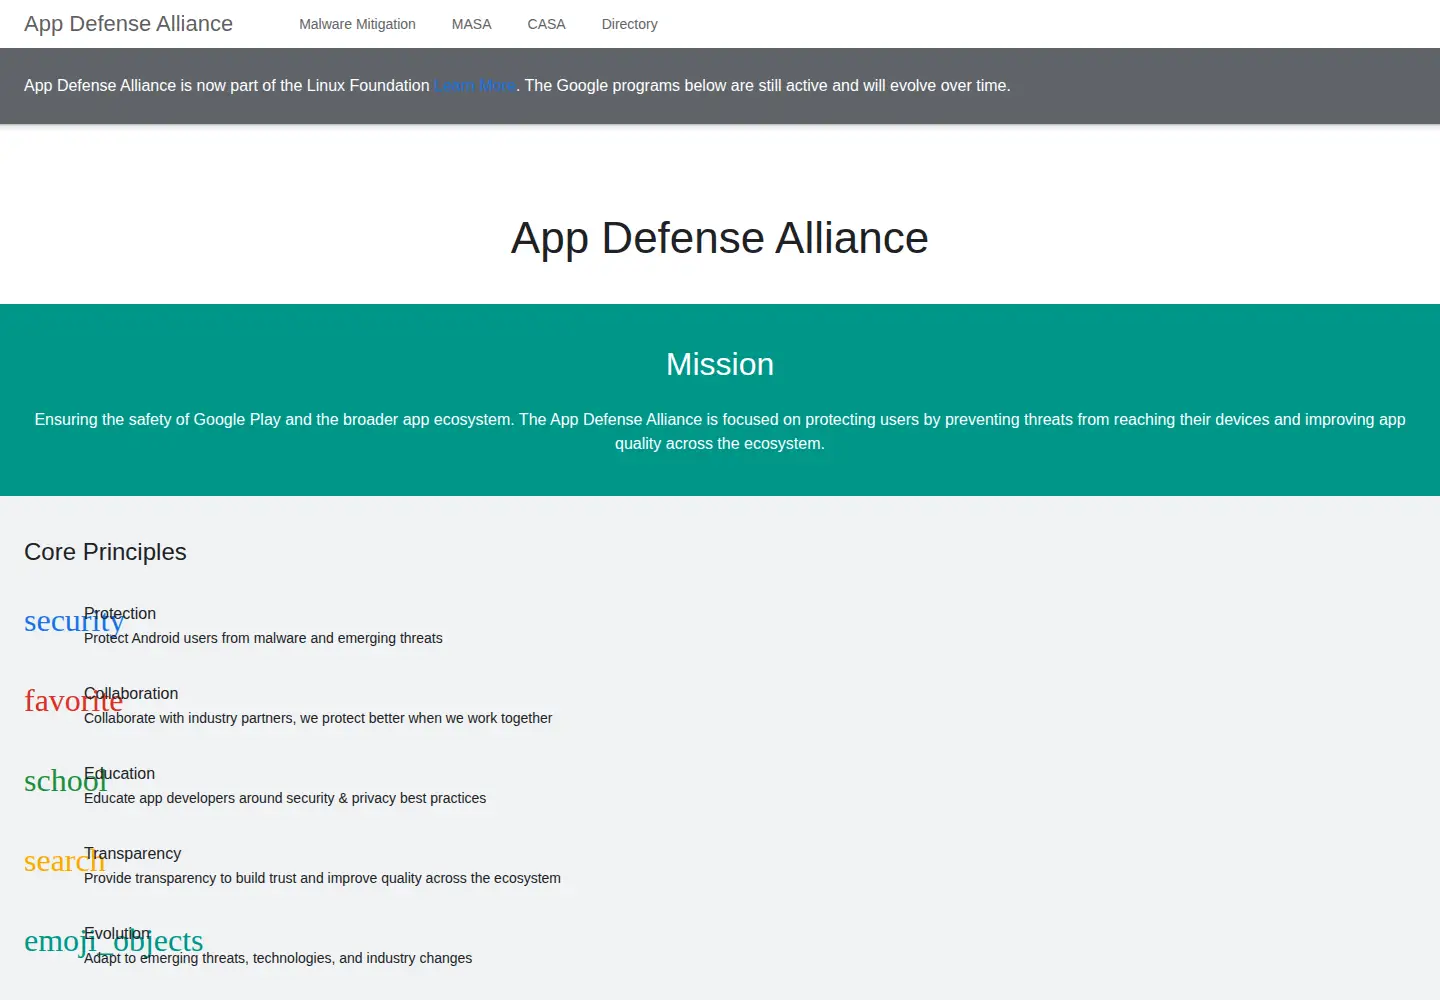The height and width of the screenshot is (1000, 1440).
Task: Click "Protect Android users from malware" description
Action: point(263,638)
